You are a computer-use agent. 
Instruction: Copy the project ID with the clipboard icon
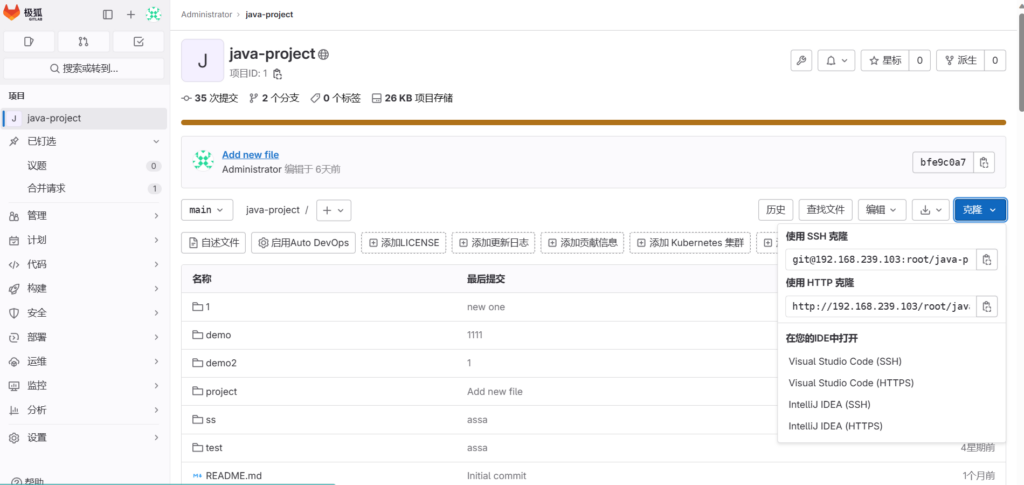click(277, 74)
